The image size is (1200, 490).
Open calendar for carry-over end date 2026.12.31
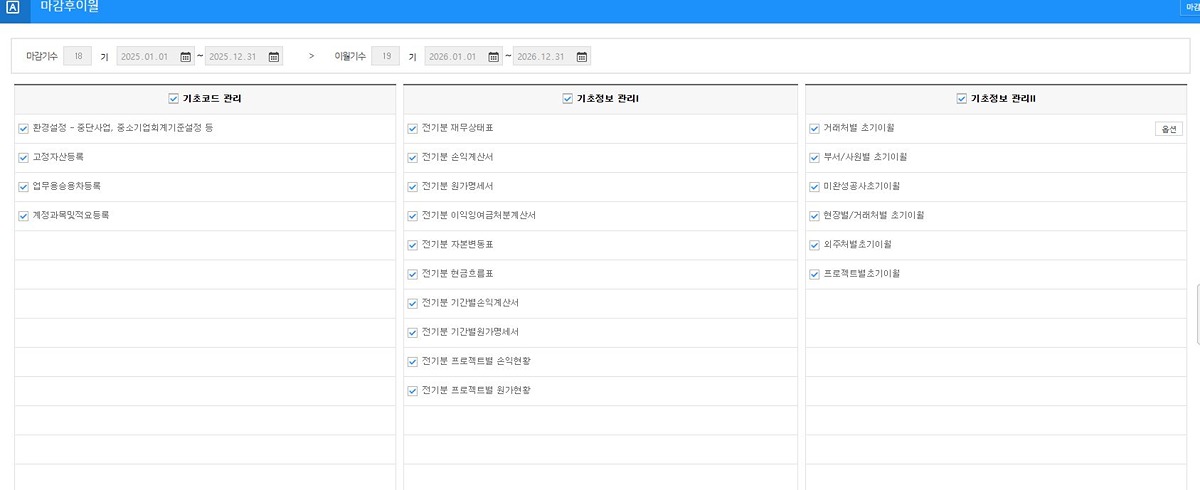click(582, 57)
